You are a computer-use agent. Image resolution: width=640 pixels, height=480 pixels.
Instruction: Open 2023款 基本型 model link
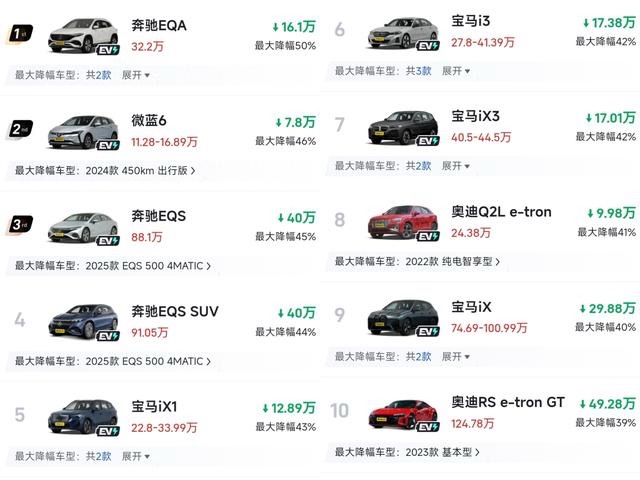click(x=442, y=452)
